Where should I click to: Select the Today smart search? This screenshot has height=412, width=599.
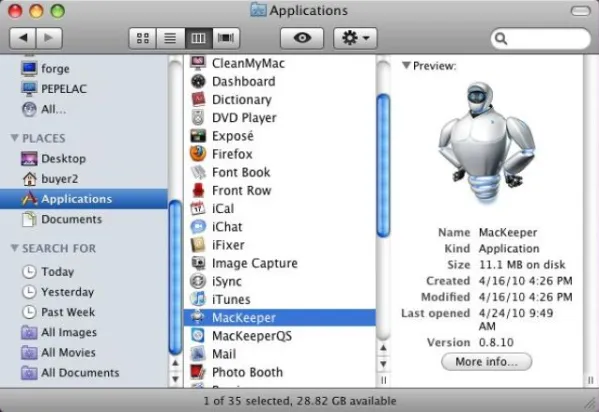click(x=57, y=272)
